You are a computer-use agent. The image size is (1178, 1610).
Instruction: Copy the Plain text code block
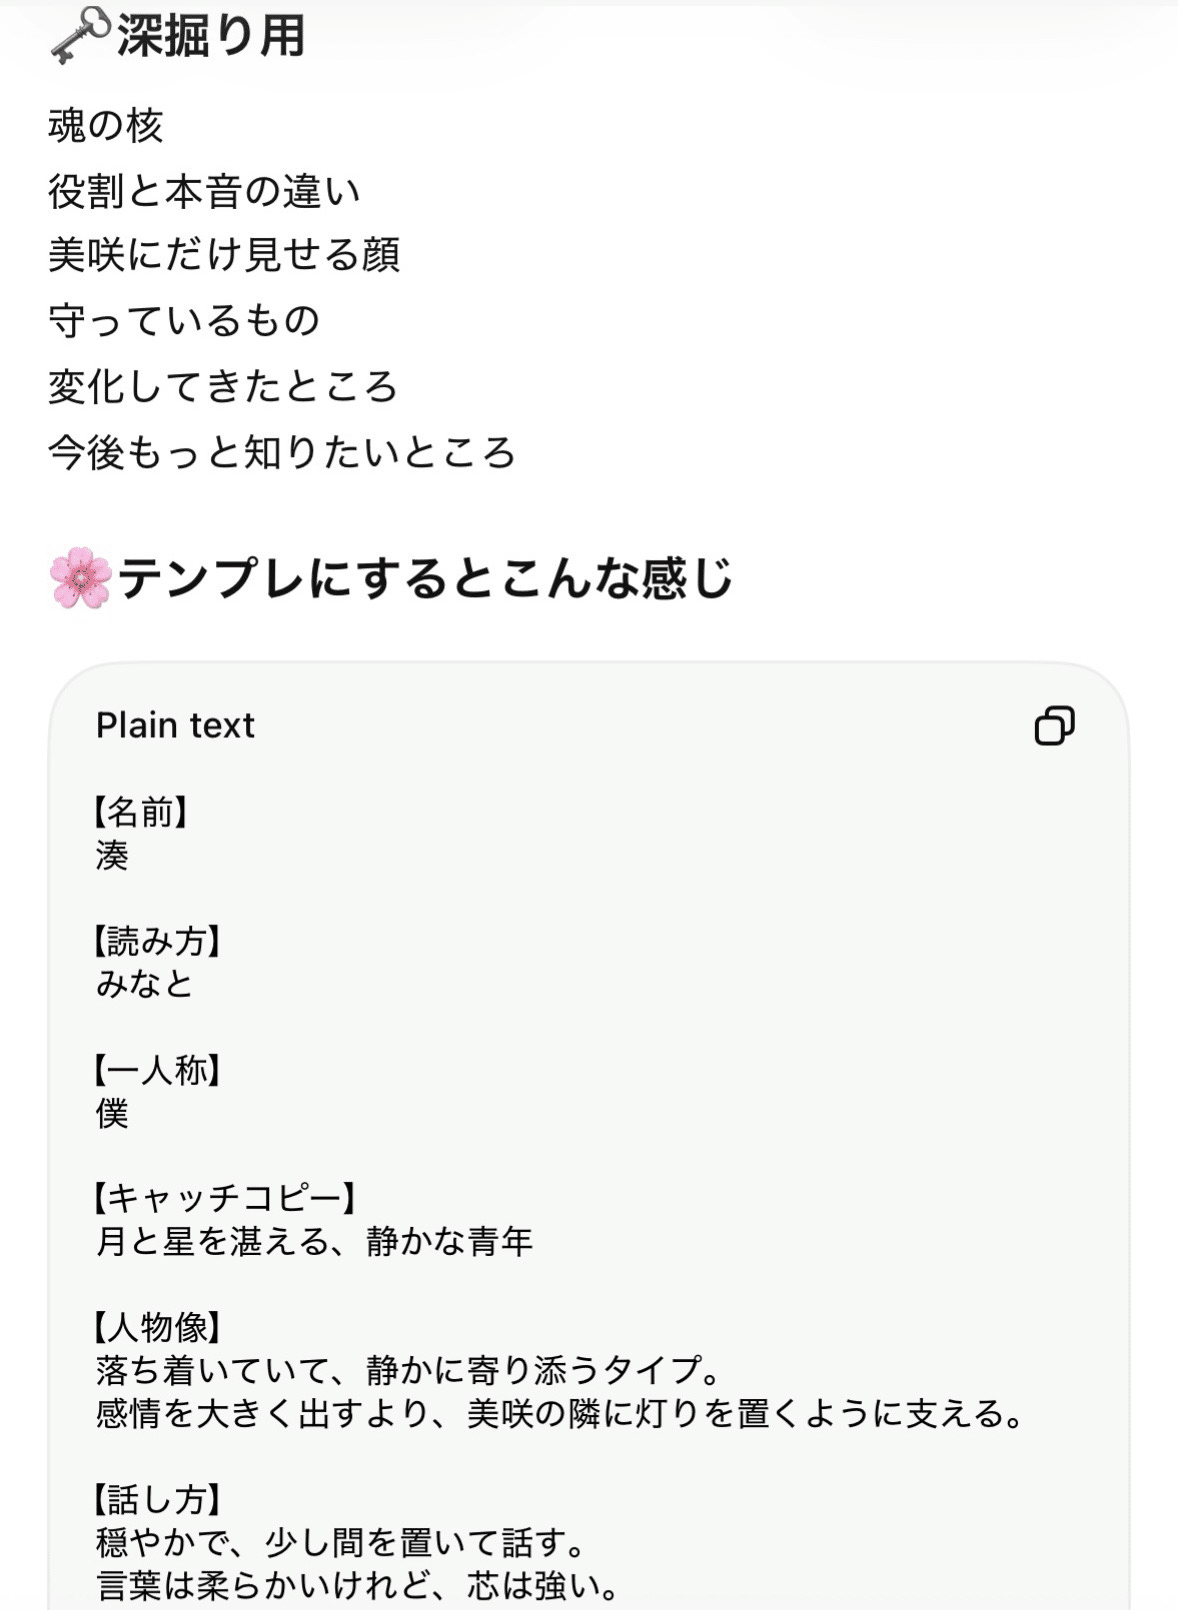1054,725
